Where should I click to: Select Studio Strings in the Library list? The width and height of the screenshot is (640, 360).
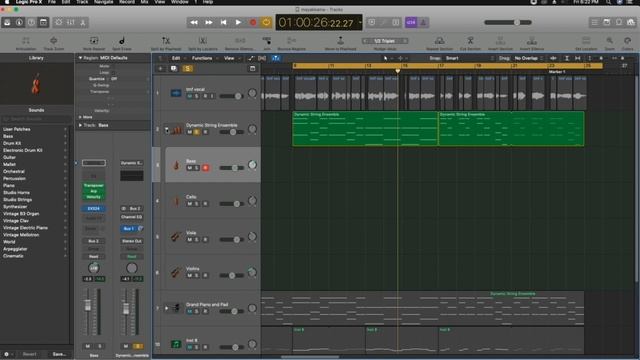coord(18,200)
